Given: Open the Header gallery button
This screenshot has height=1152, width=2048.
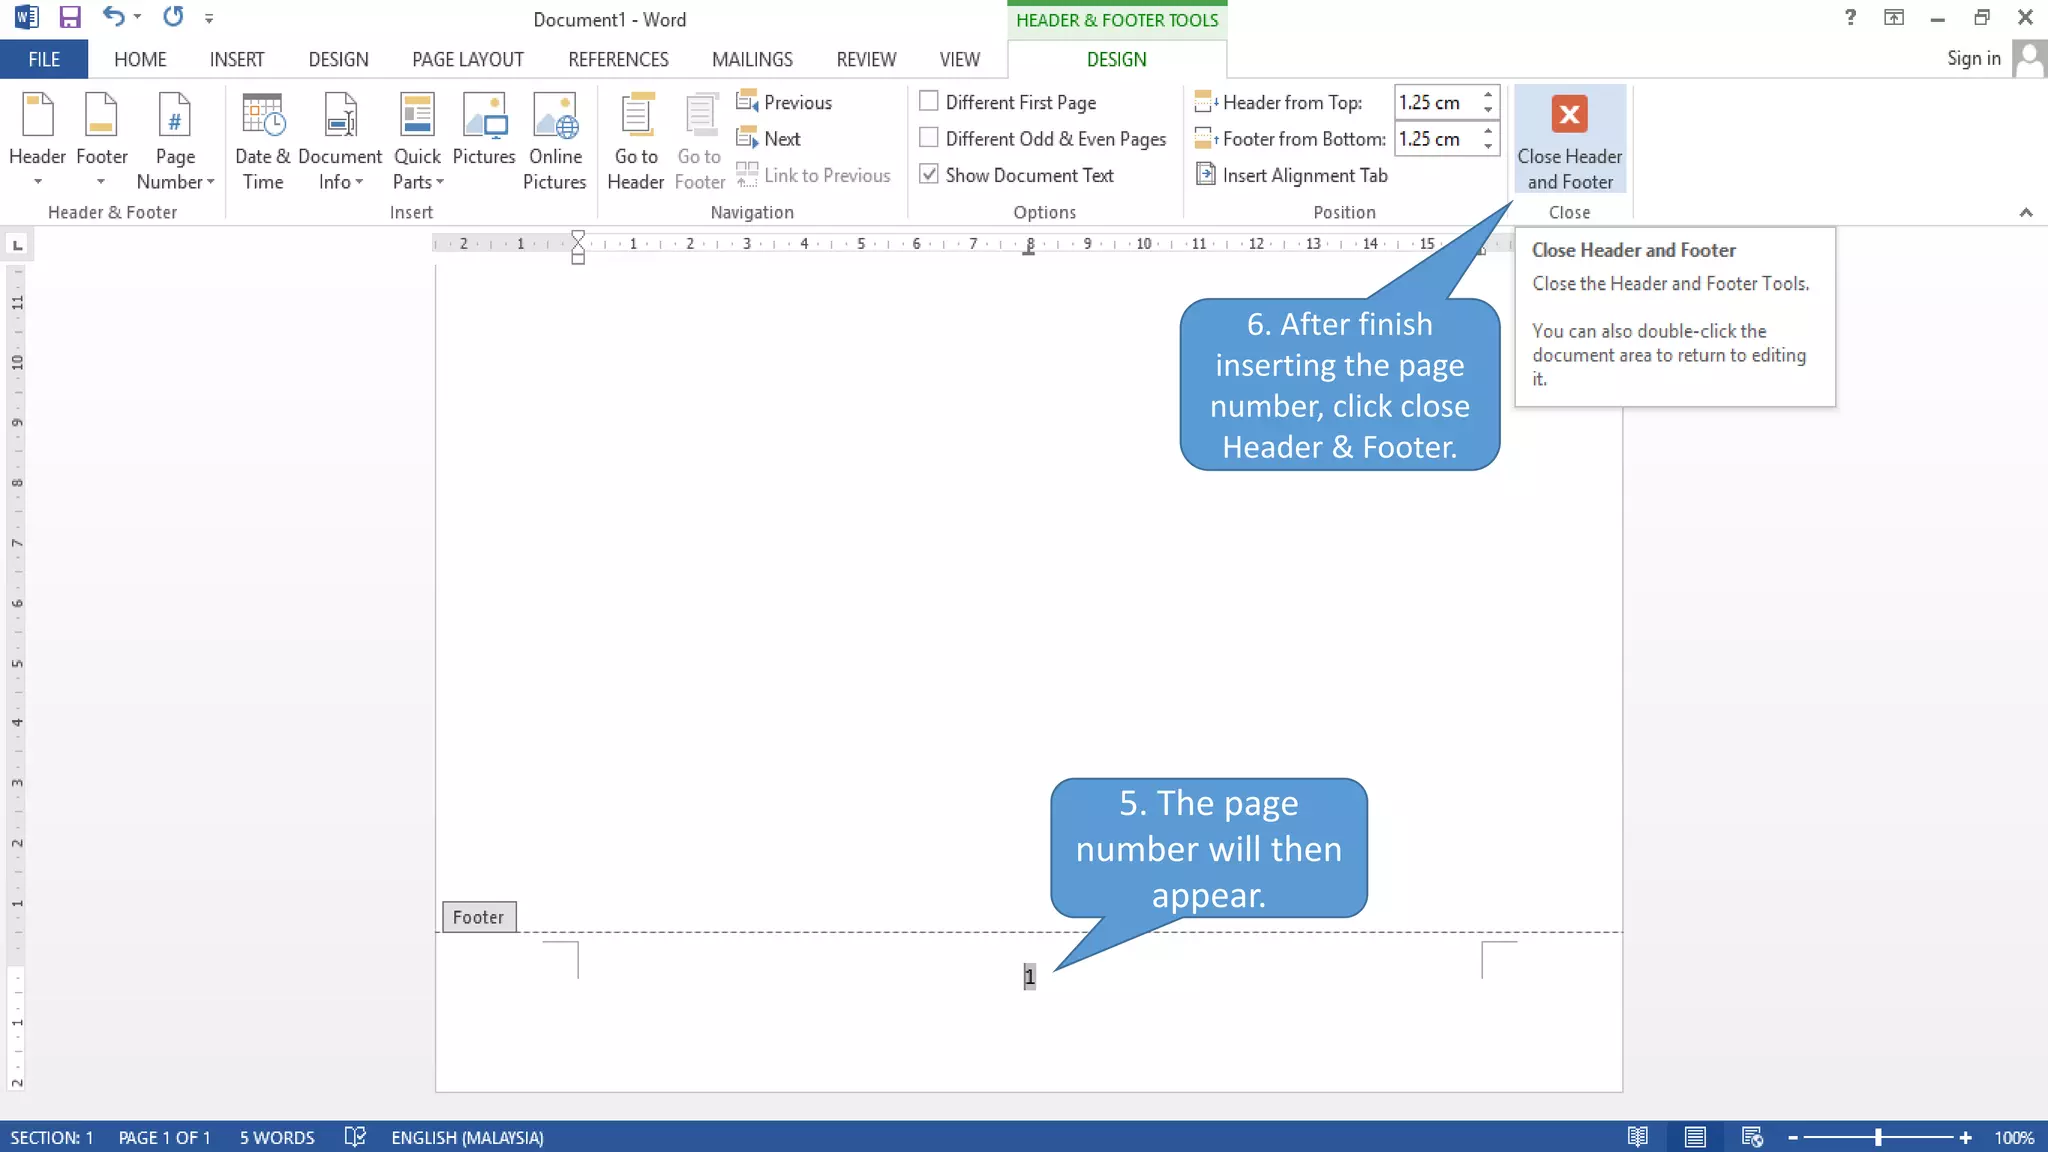Looking at the screenshot, I should click(x=37, y=140).
